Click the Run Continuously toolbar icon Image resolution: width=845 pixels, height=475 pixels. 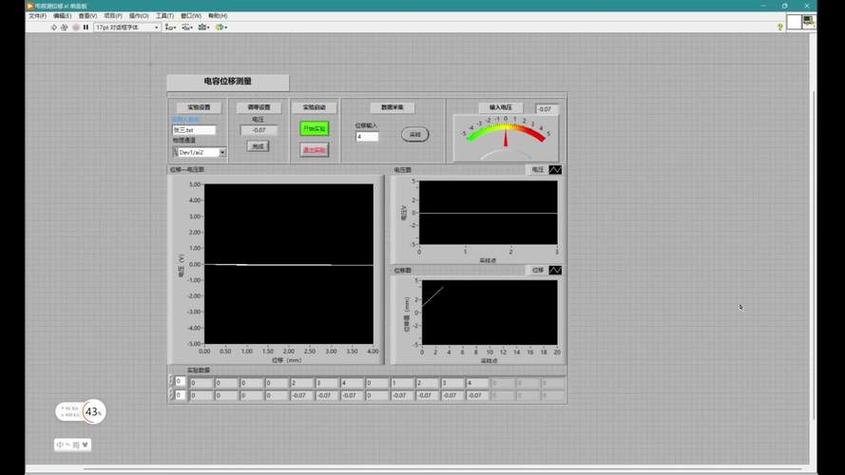(x=65, y=27)
